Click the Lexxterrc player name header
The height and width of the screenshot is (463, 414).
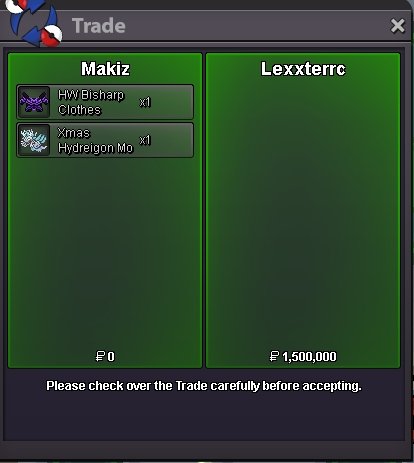[303, 69]
